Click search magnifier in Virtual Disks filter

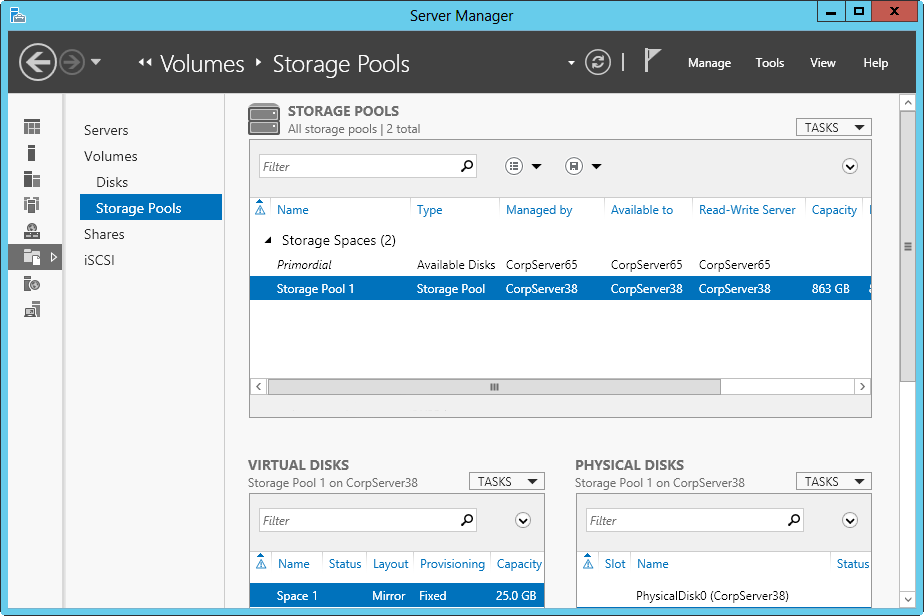pyautogui.click(x=467, y=520)
